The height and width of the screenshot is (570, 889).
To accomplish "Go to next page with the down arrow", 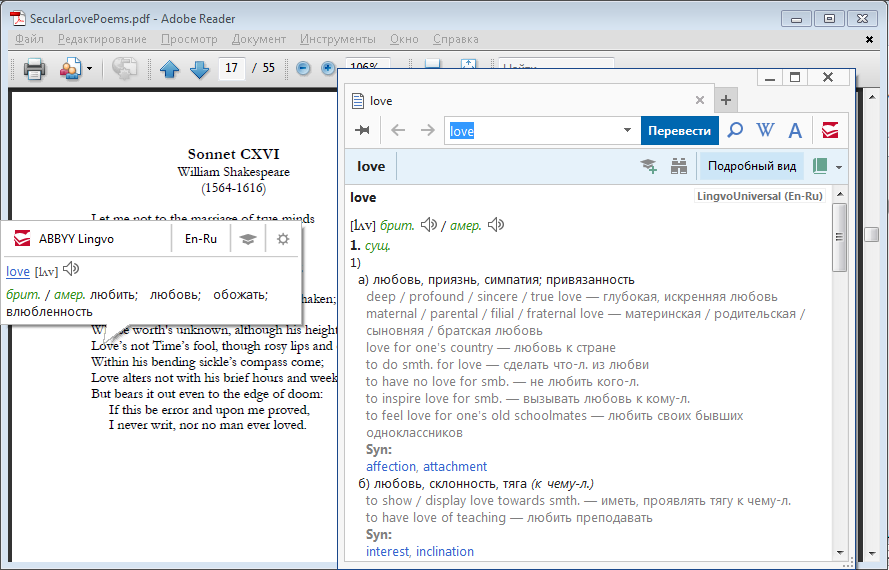I will click(x=198, y=69).
